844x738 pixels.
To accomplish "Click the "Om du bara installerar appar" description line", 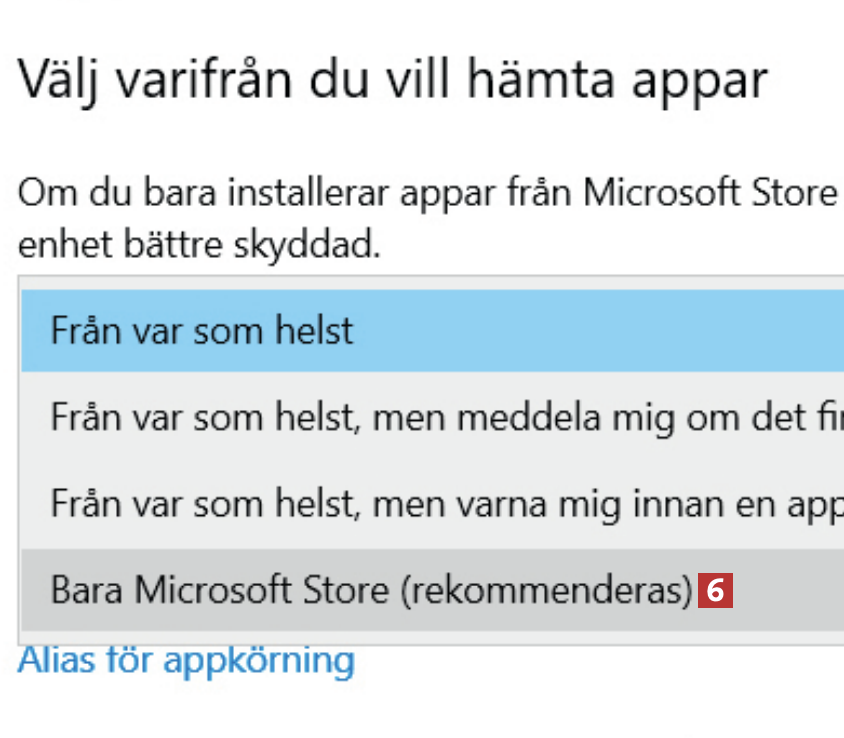I will (x=426, y=192).
